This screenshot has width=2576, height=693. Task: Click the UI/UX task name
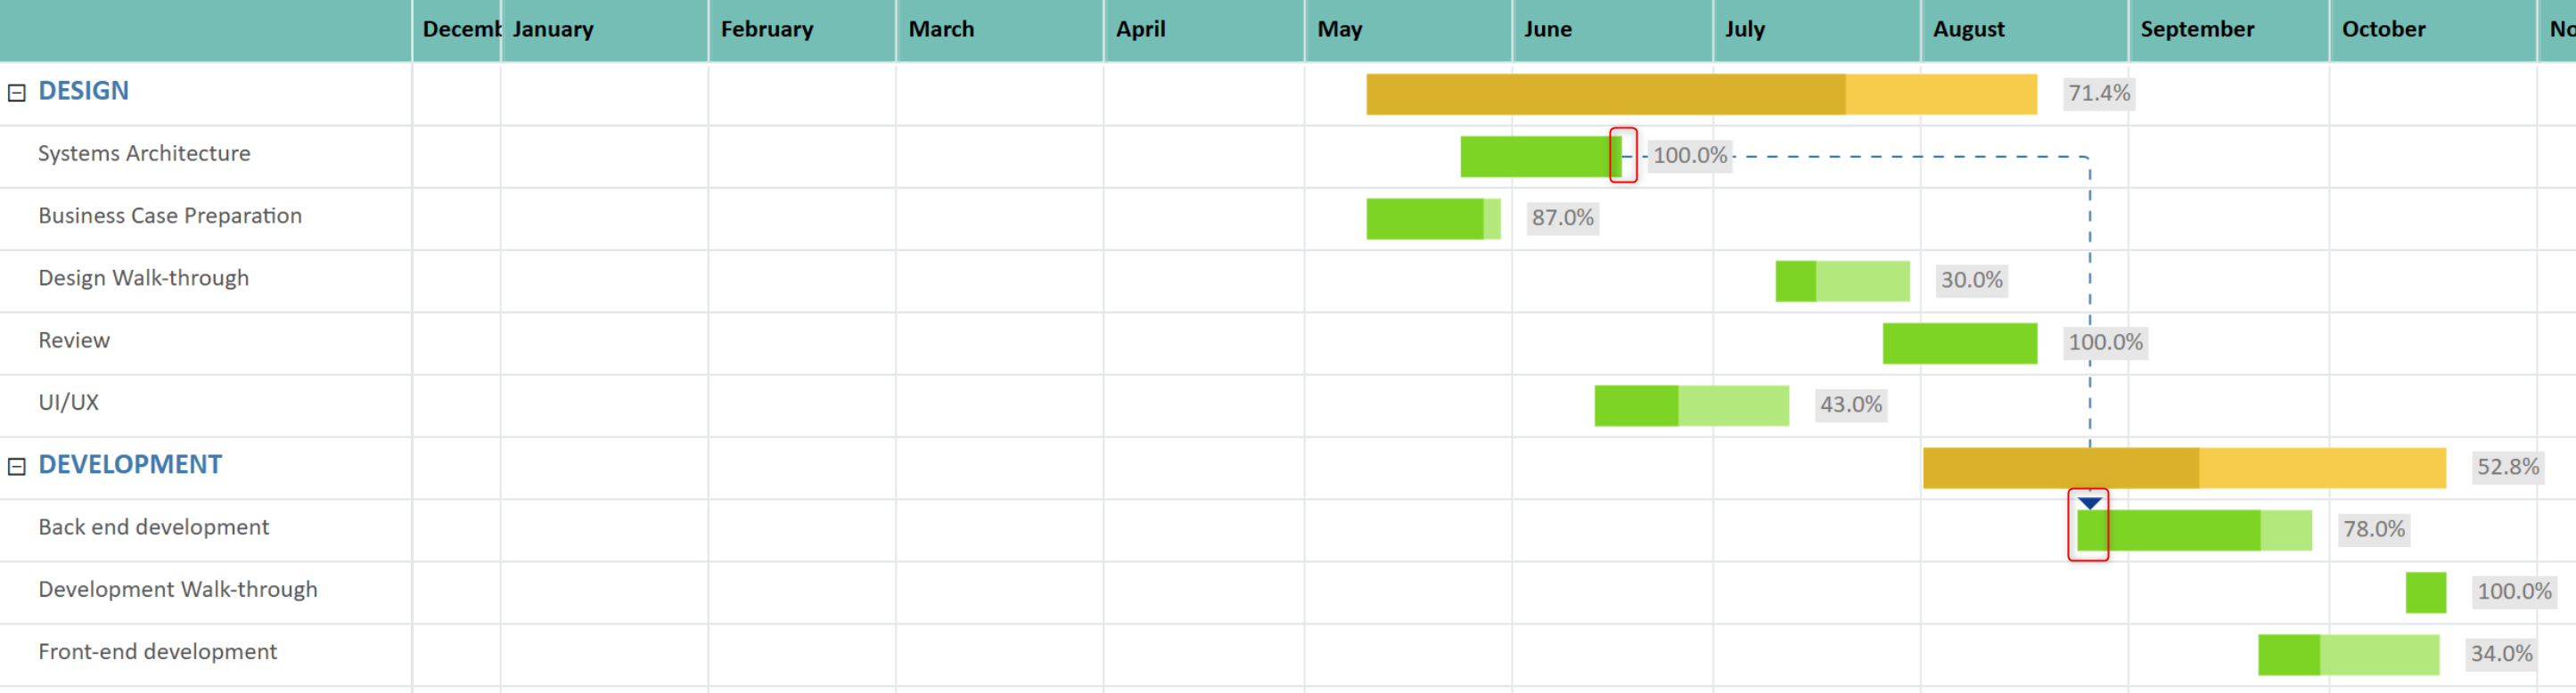68,403
